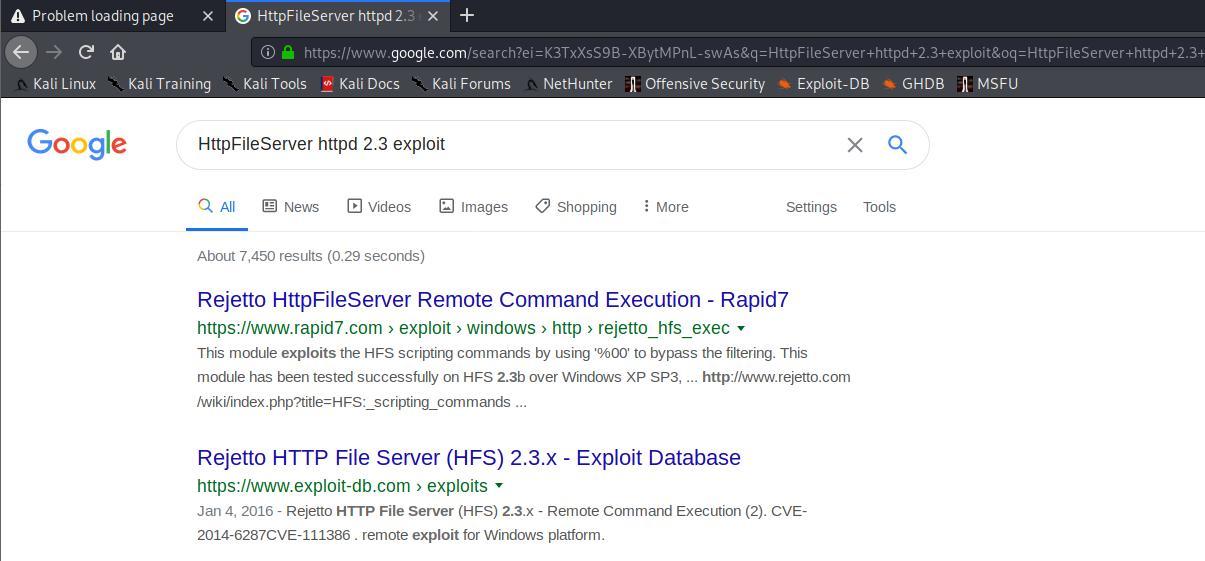
Task: Open NetHunter bookmark
Action: pyautogui.click(x=568, y=84)
